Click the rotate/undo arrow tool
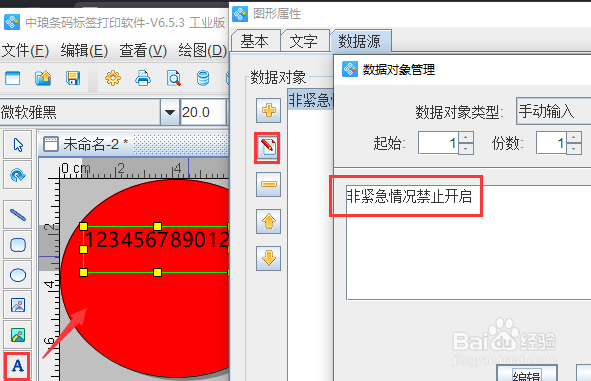Screen dimensions: 591x381 click(x=18, y=175)
